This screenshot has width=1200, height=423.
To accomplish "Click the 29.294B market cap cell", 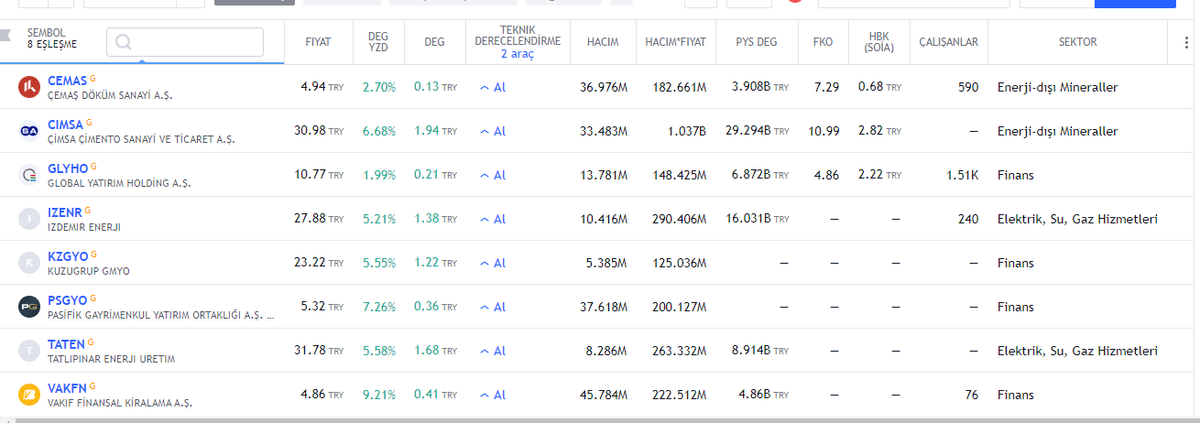I will pyautogui.click(x=757, y=131).
